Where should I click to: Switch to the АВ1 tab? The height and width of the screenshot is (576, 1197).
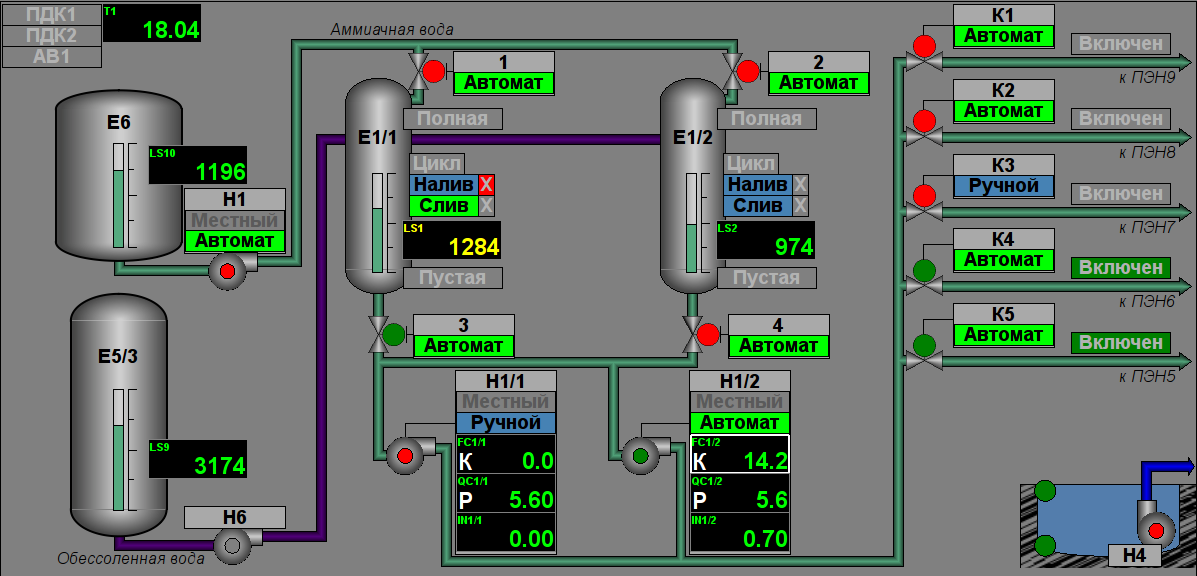52,56
